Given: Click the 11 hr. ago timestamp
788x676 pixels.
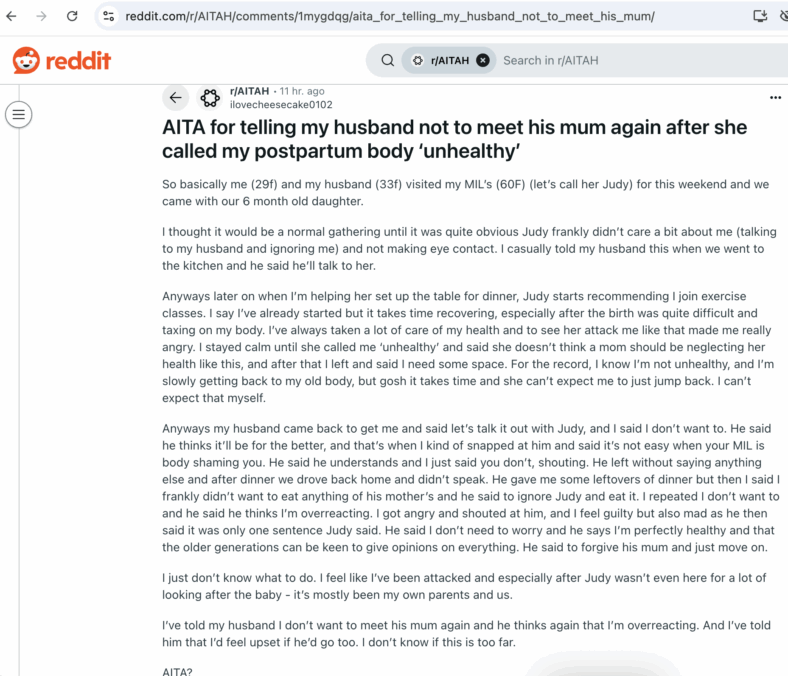Looking at the screenshot, I should point(302,91).
